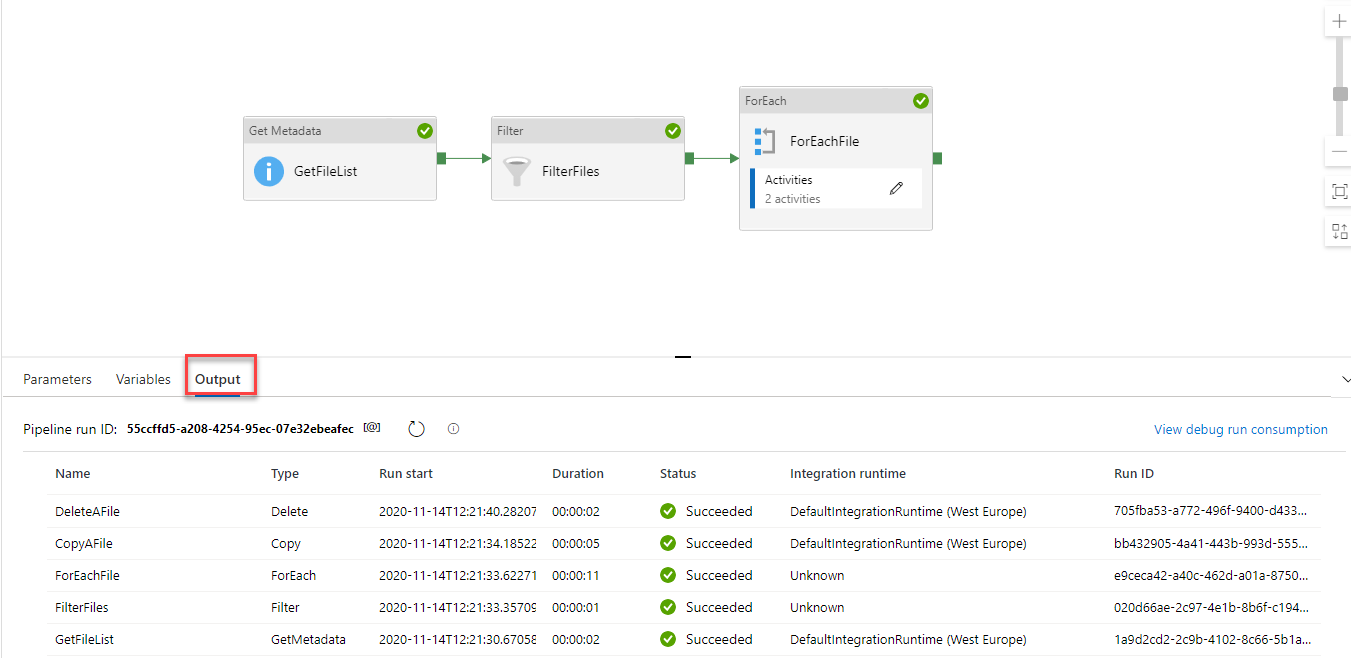Screen dimensions: 1351x658
Task: Open the Parameters tab
Action: tap(57, 380)
